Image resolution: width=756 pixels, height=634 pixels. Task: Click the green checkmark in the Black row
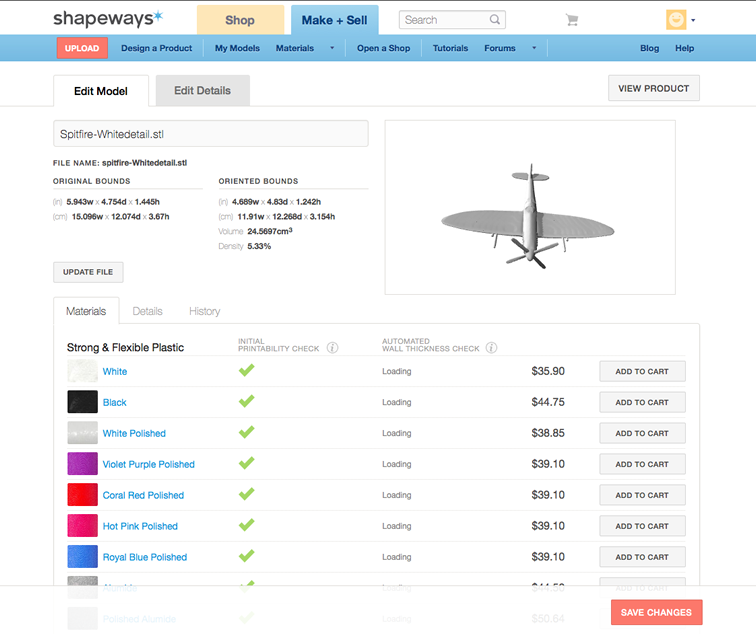pyautogui.click(x=246, y=401)
